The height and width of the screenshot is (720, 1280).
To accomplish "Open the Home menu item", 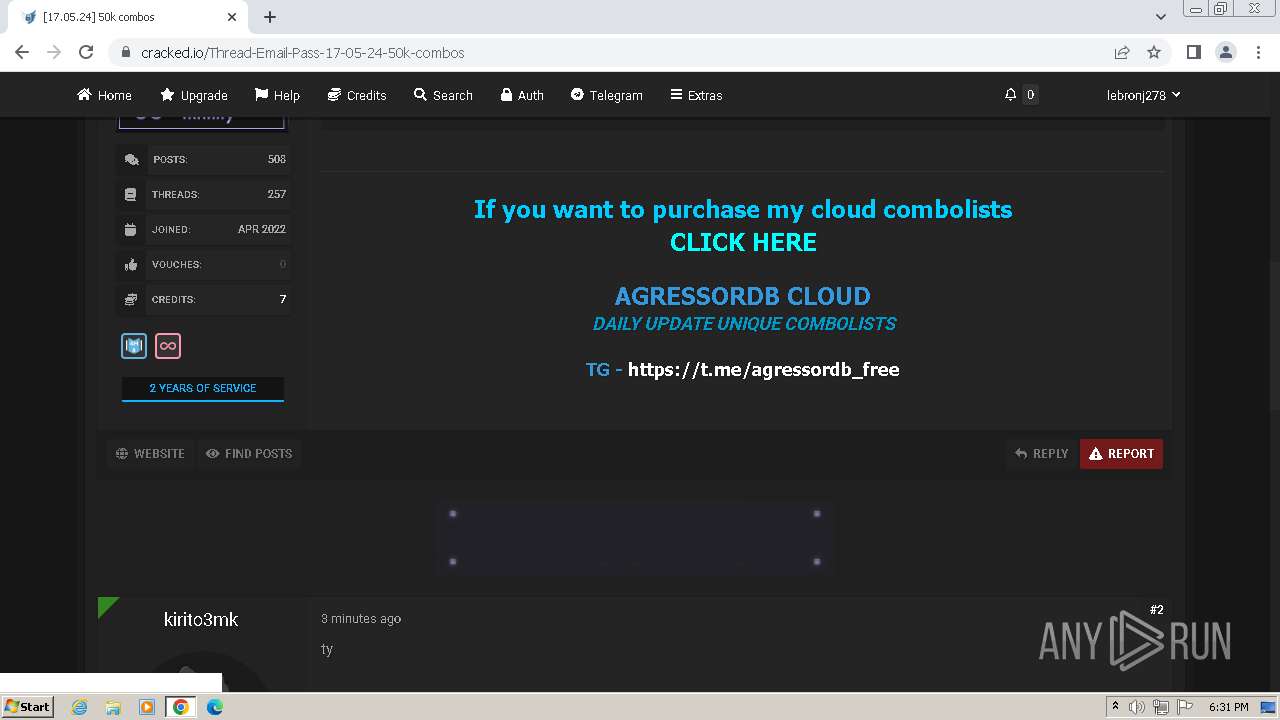I will [104, 95].
